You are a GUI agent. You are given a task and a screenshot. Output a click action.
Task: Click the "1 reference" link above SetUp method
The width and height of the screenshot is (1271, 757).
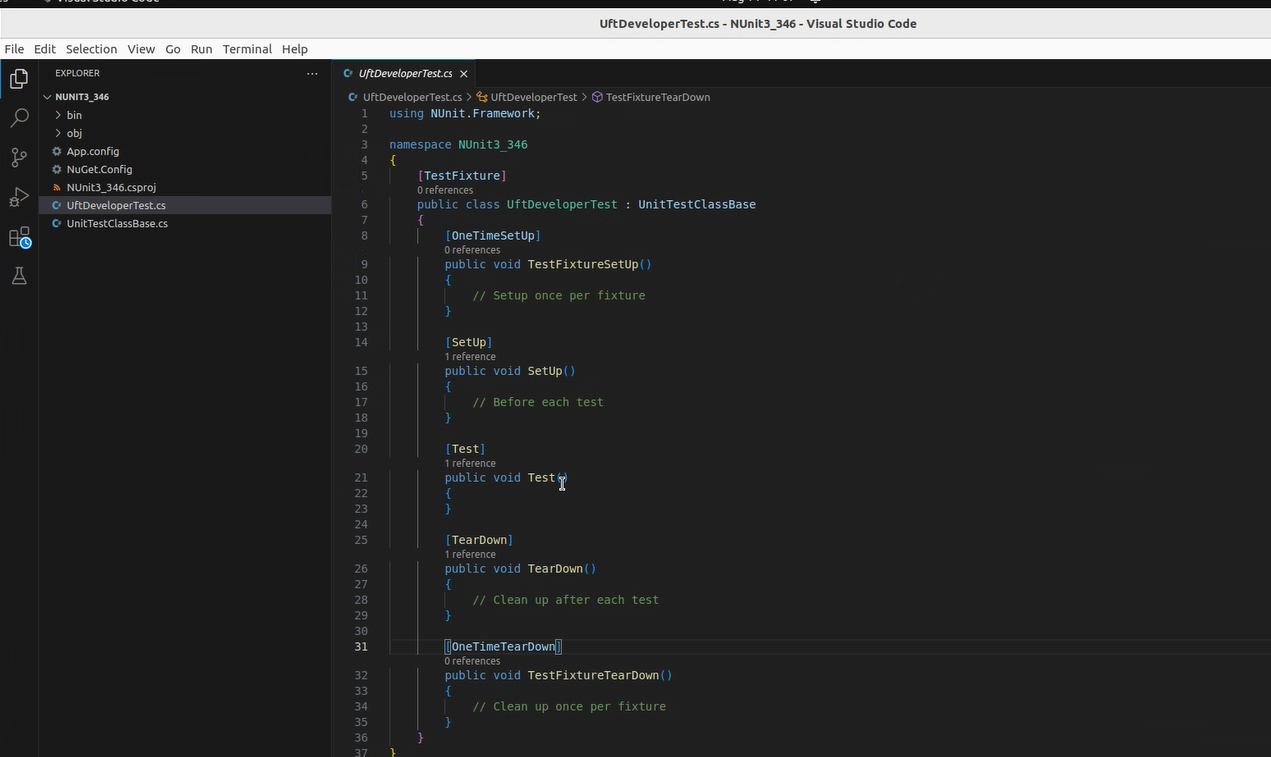470,357
